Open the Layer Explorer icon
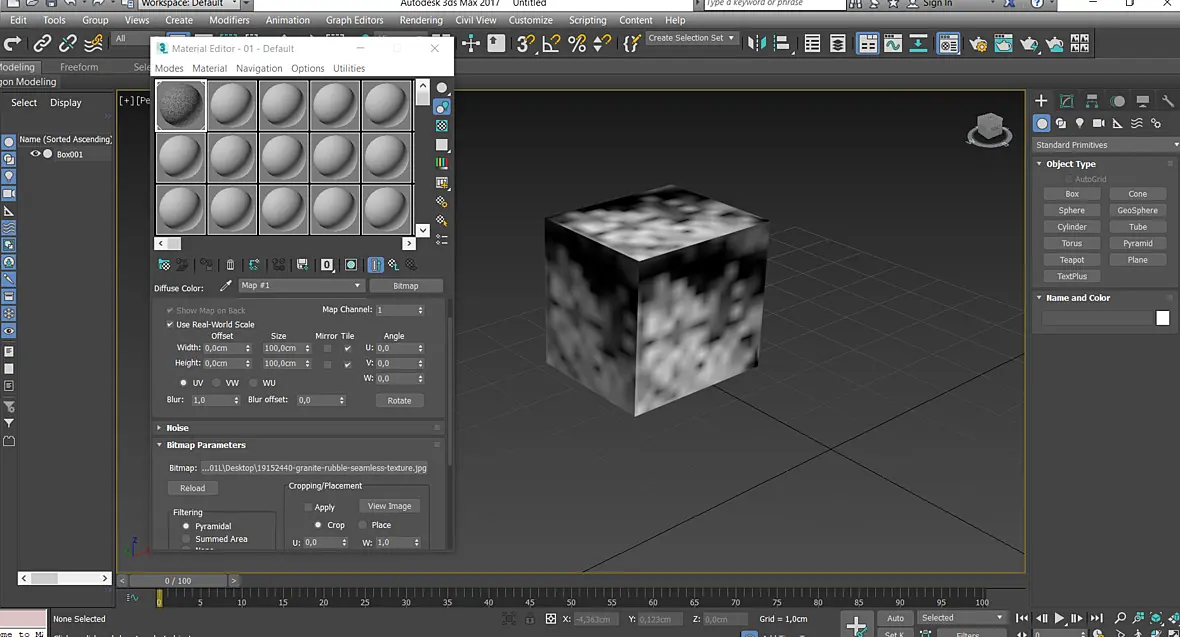Screen dimensions: 1180x637 coord(838,44)
